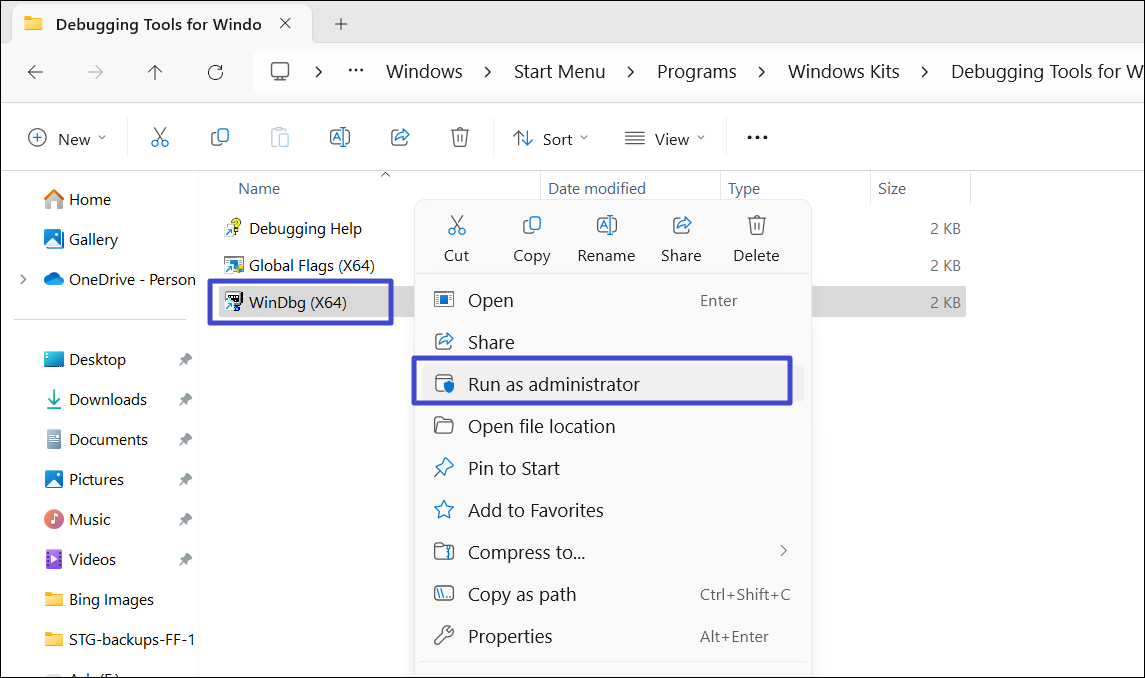Open the See more options ellipsis

pos(757,138)
